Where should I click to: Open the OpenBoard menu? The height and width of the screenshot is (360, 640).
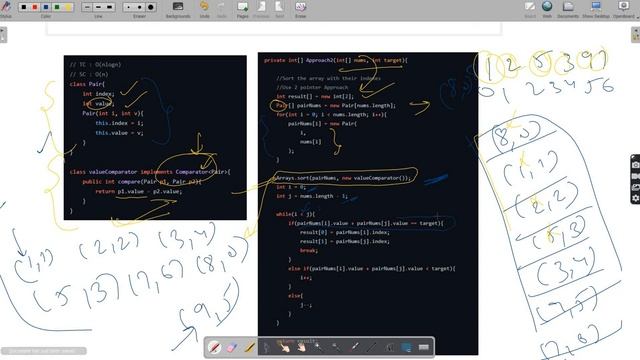point(624,9)
